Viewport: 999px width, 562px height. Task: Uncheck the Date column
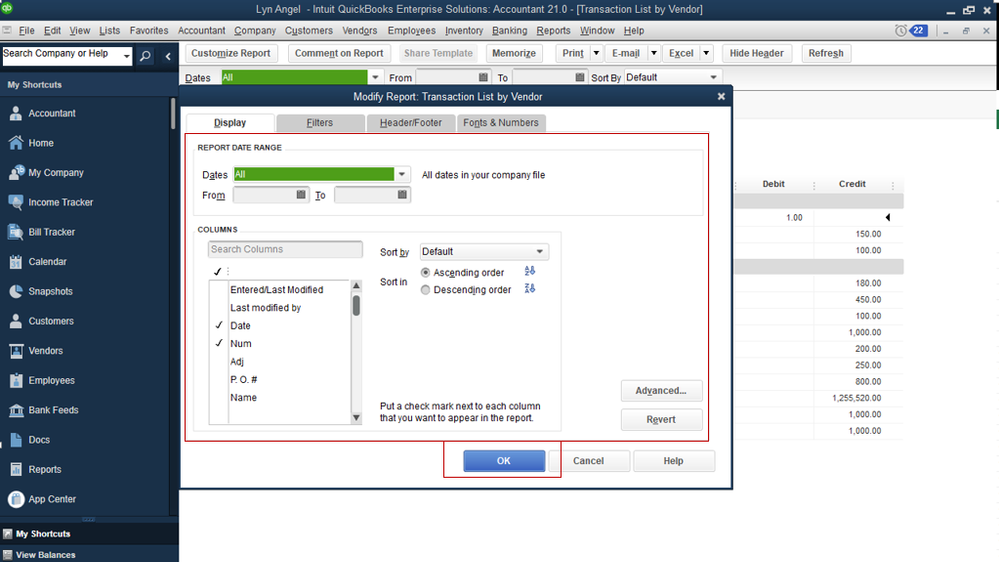(x=219, y=326)
